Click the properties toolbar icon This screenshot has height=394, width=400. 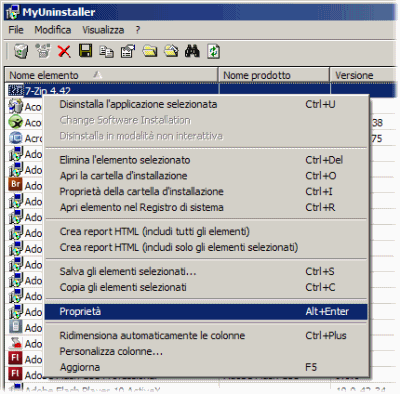tap(128, 52)
